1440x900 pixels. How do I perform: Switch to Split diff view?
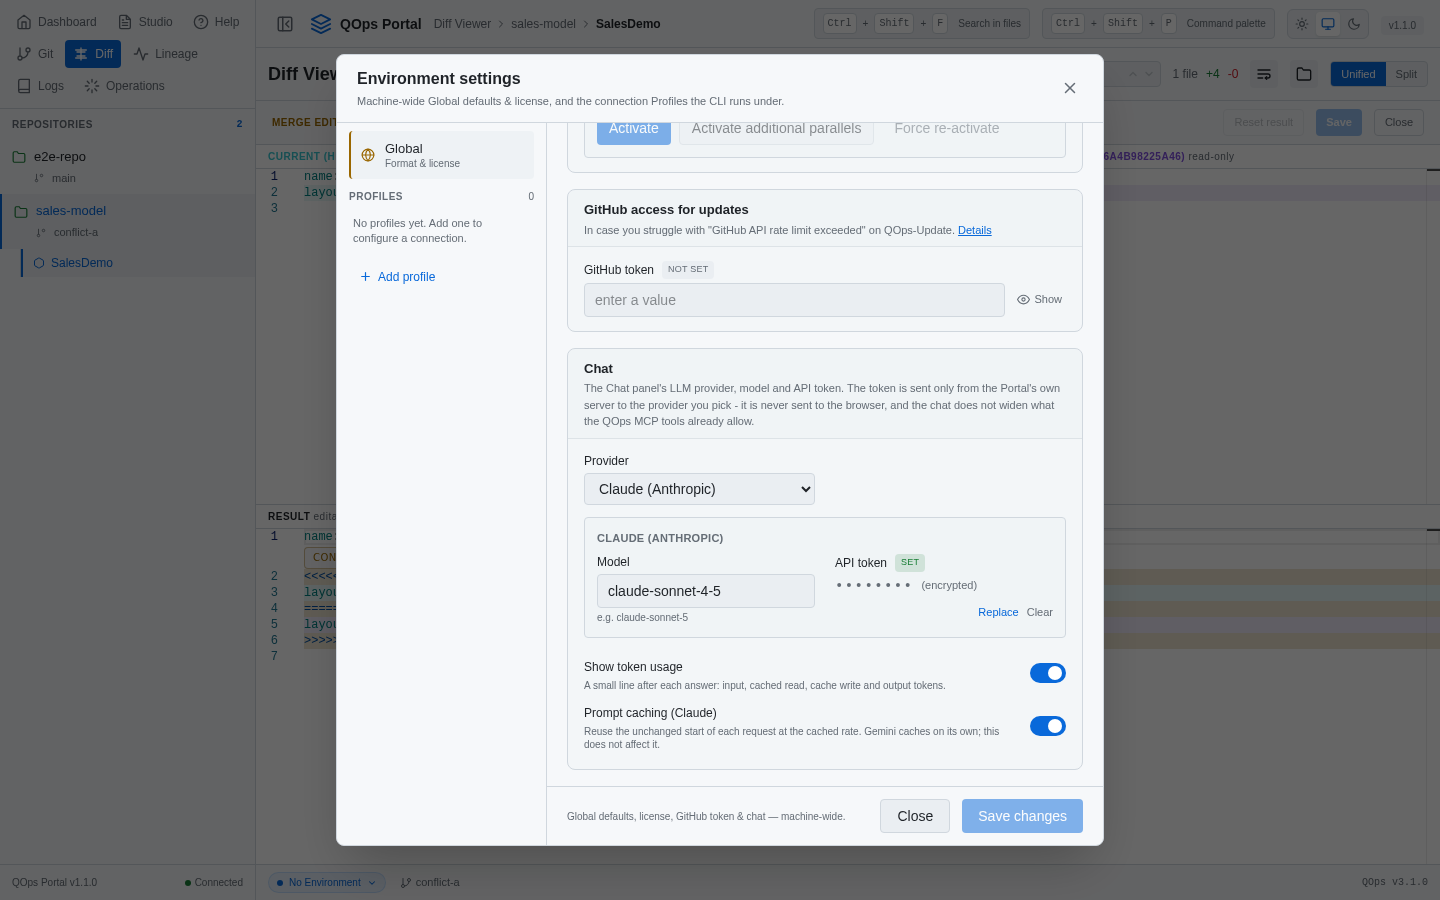pos(1406,74)
